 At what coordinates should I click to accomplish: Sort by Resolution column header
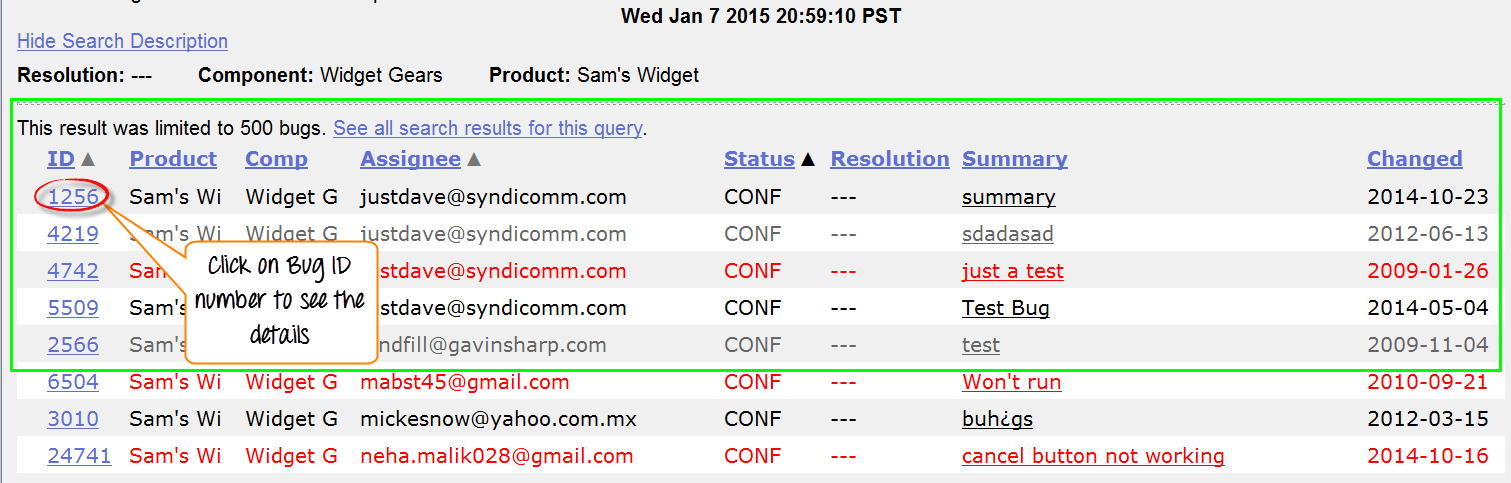pos(889,159)
